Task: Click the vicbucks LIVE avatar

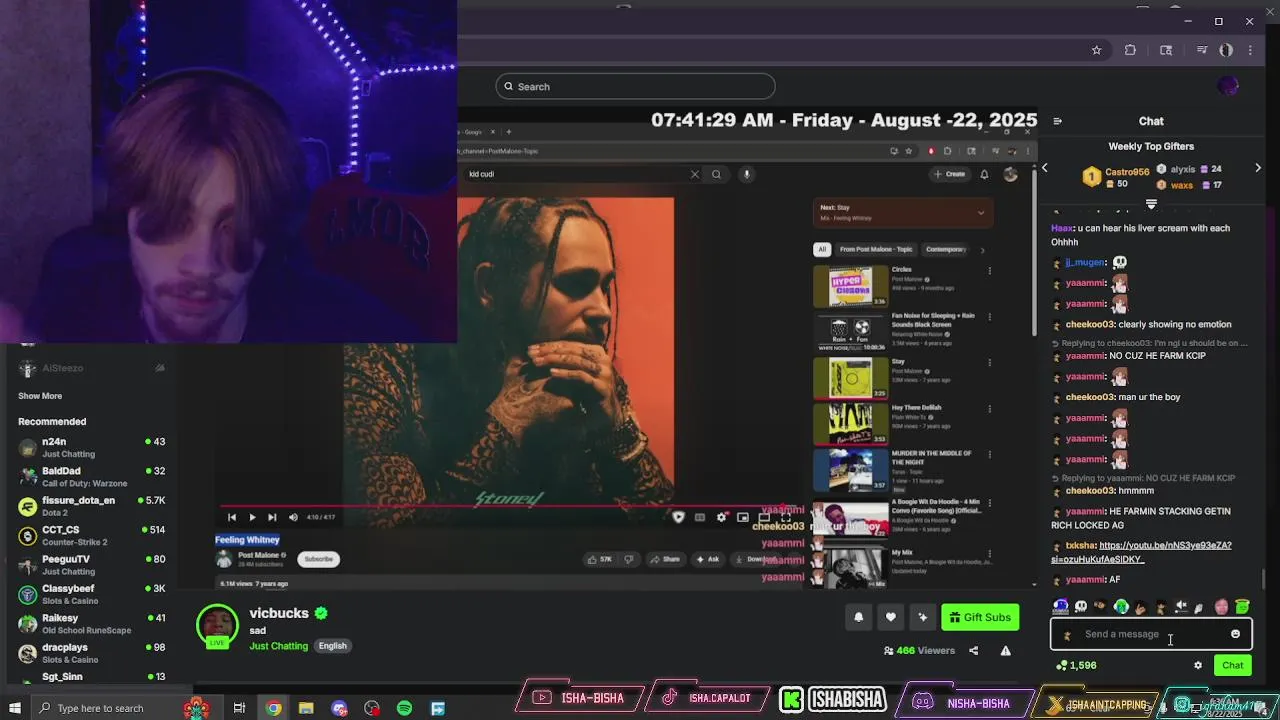Action: [217, 627]
